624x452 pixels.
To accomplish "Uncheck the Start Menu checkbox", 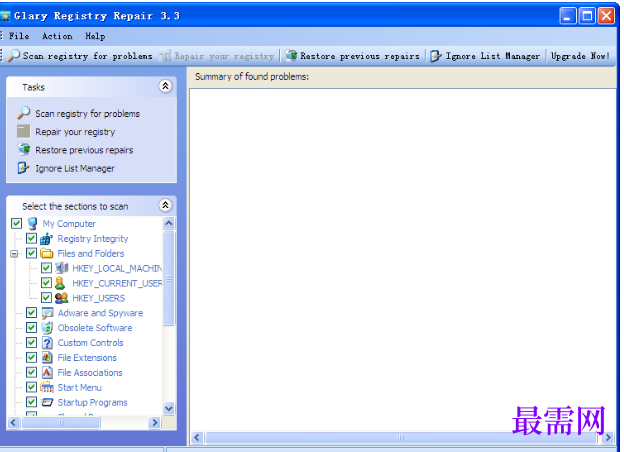I will [31, 387].
